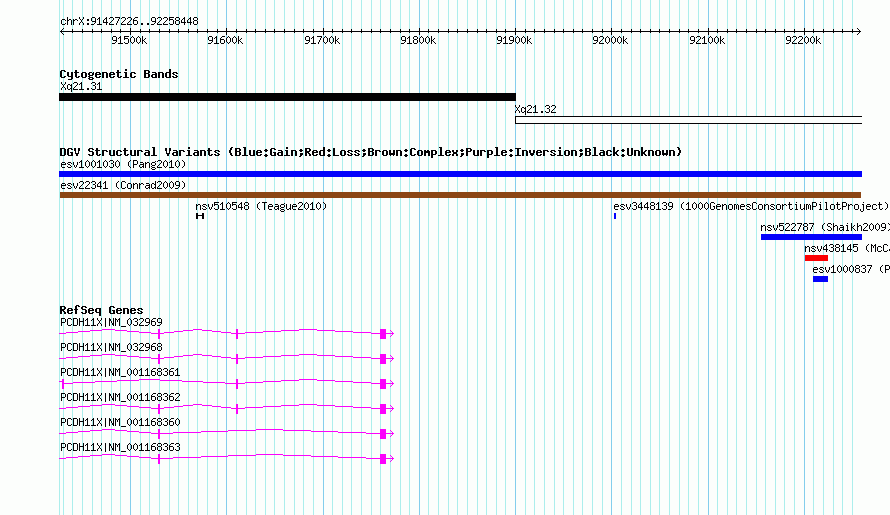Click the PCDH11X|NM_001168362 gene label
This screenshot has width=890, height=515.
point(120,397)
